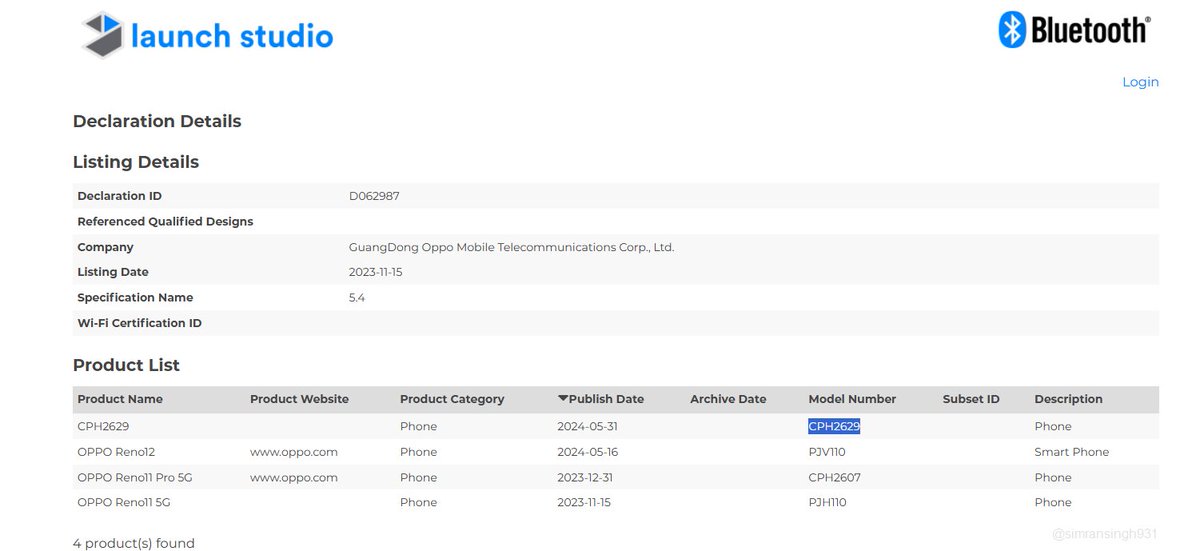Viewport: 1200px width, 551px height.
Task: Sort by the Publish Date column arrow
Action: pos(563,399)
